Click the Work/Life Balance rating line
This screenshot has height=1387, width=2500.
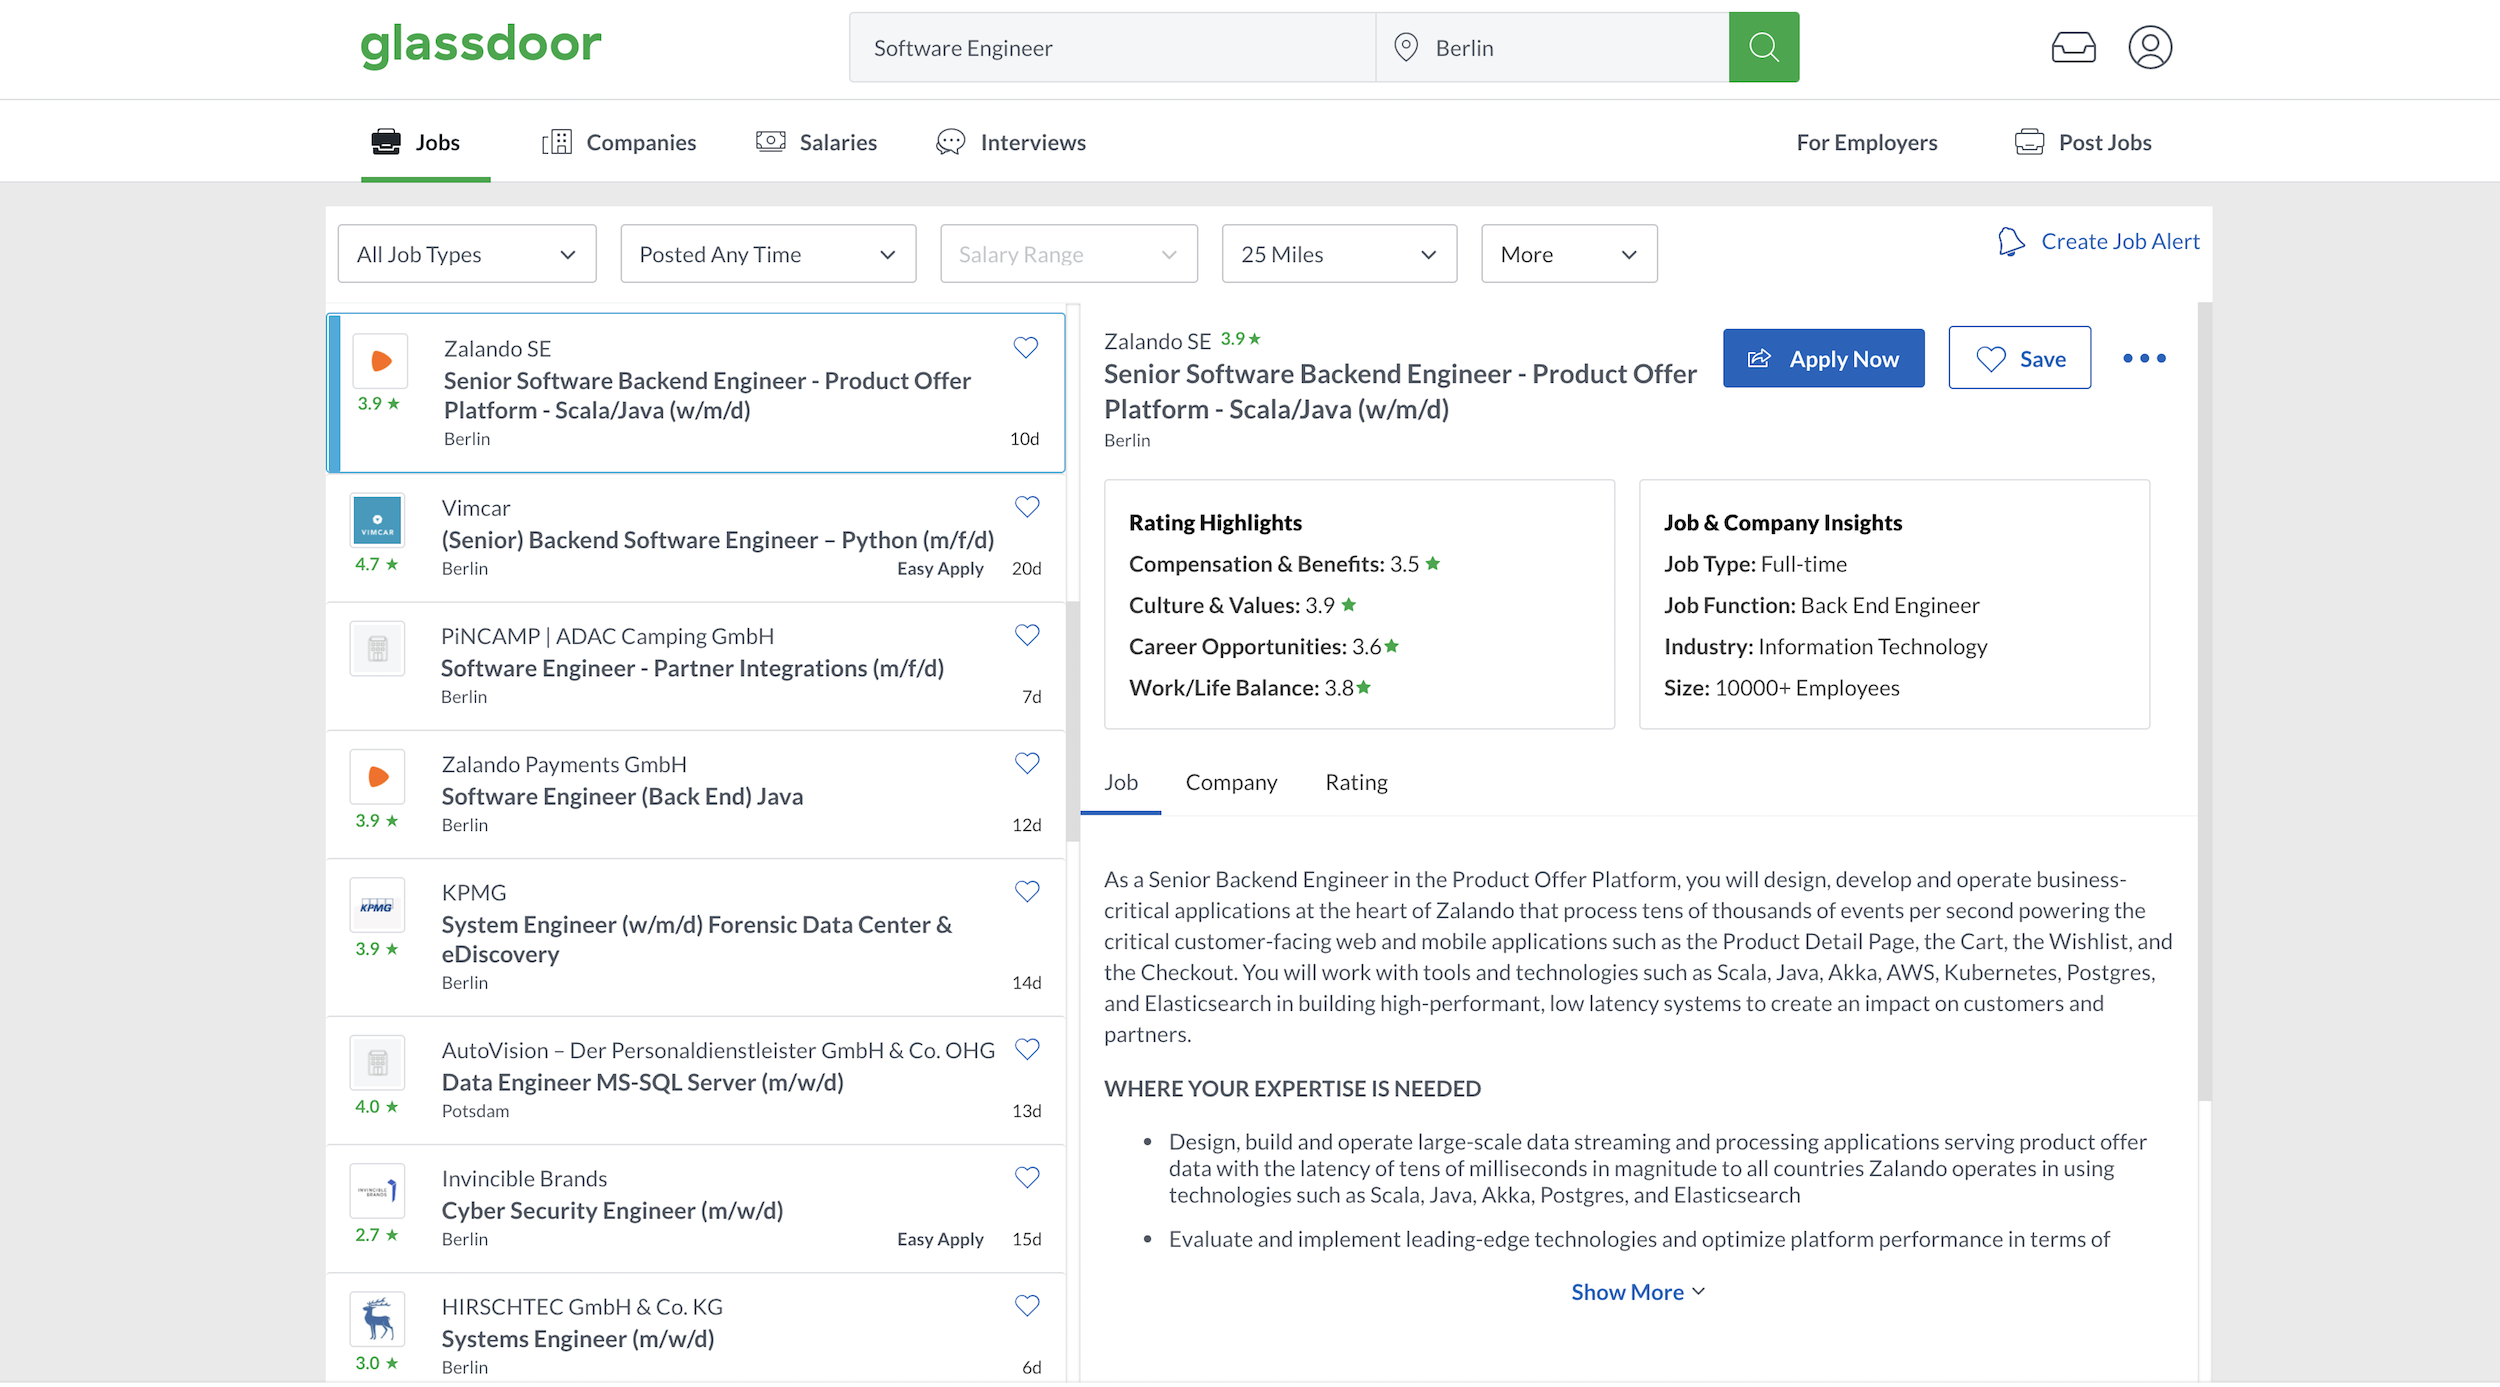tap(1250, 688)
